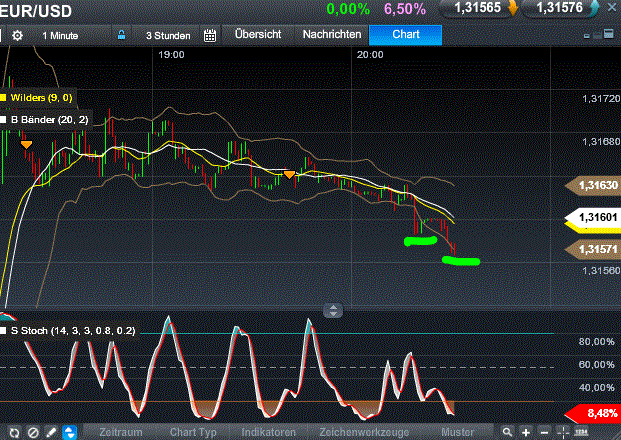Switch to the Übersicht tab
This screenshot has height=440, width=621.
coord(260,34)
